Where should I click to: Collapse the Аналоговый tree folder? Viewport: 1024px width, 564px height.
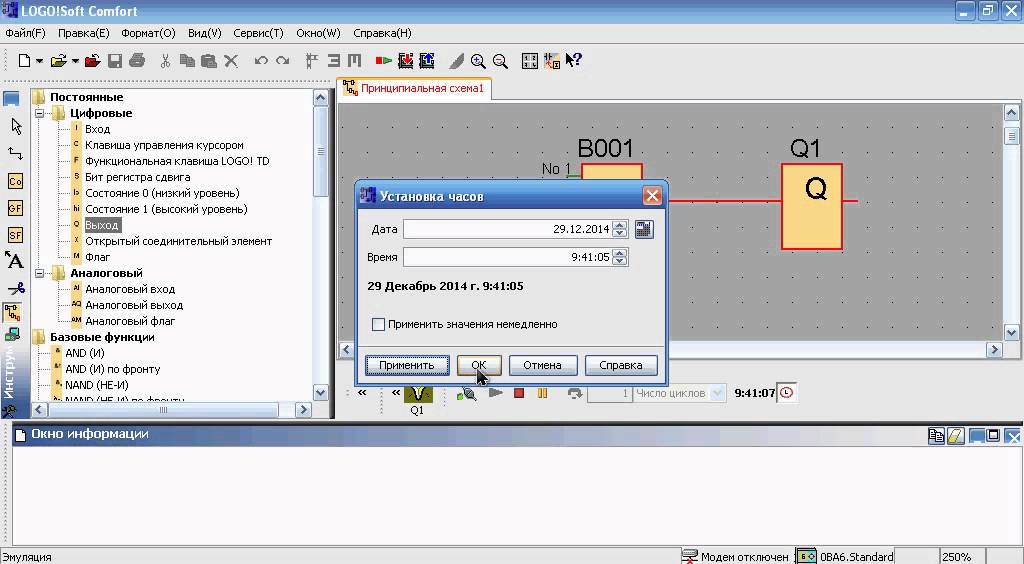coord(40,273)
